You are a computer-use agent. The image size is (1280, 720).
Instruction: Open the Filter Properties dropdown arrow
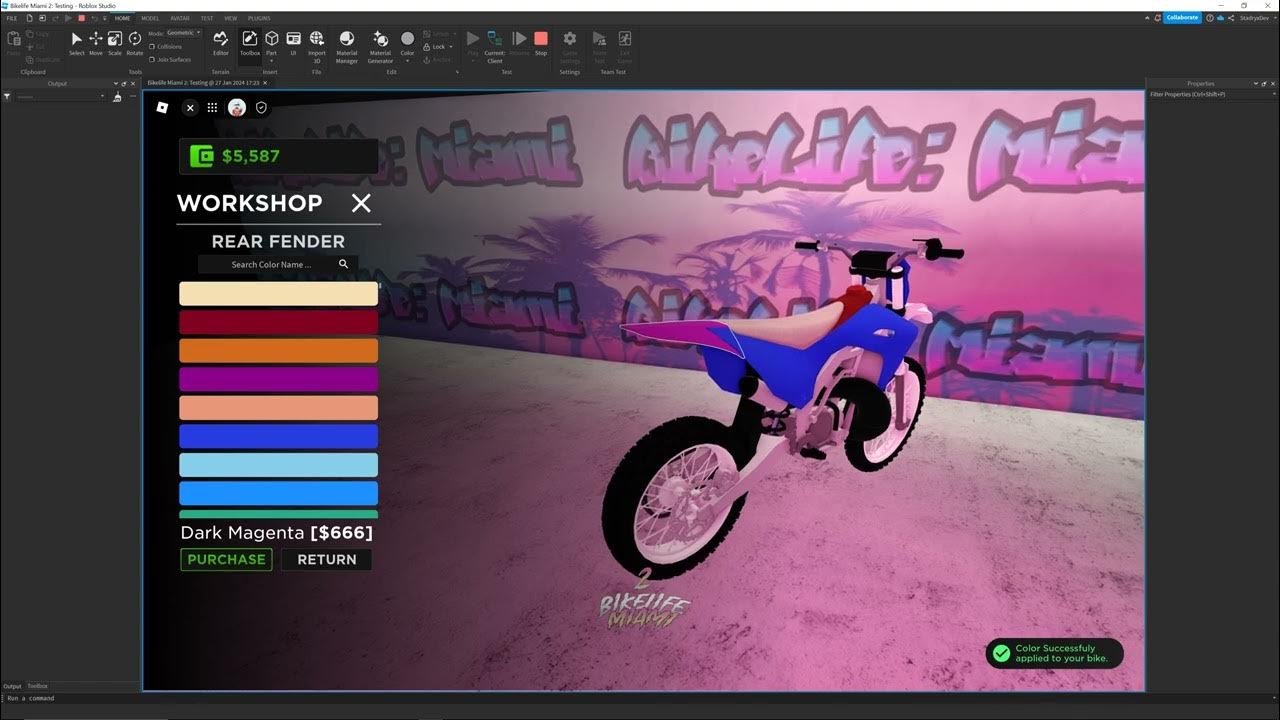1273,94
